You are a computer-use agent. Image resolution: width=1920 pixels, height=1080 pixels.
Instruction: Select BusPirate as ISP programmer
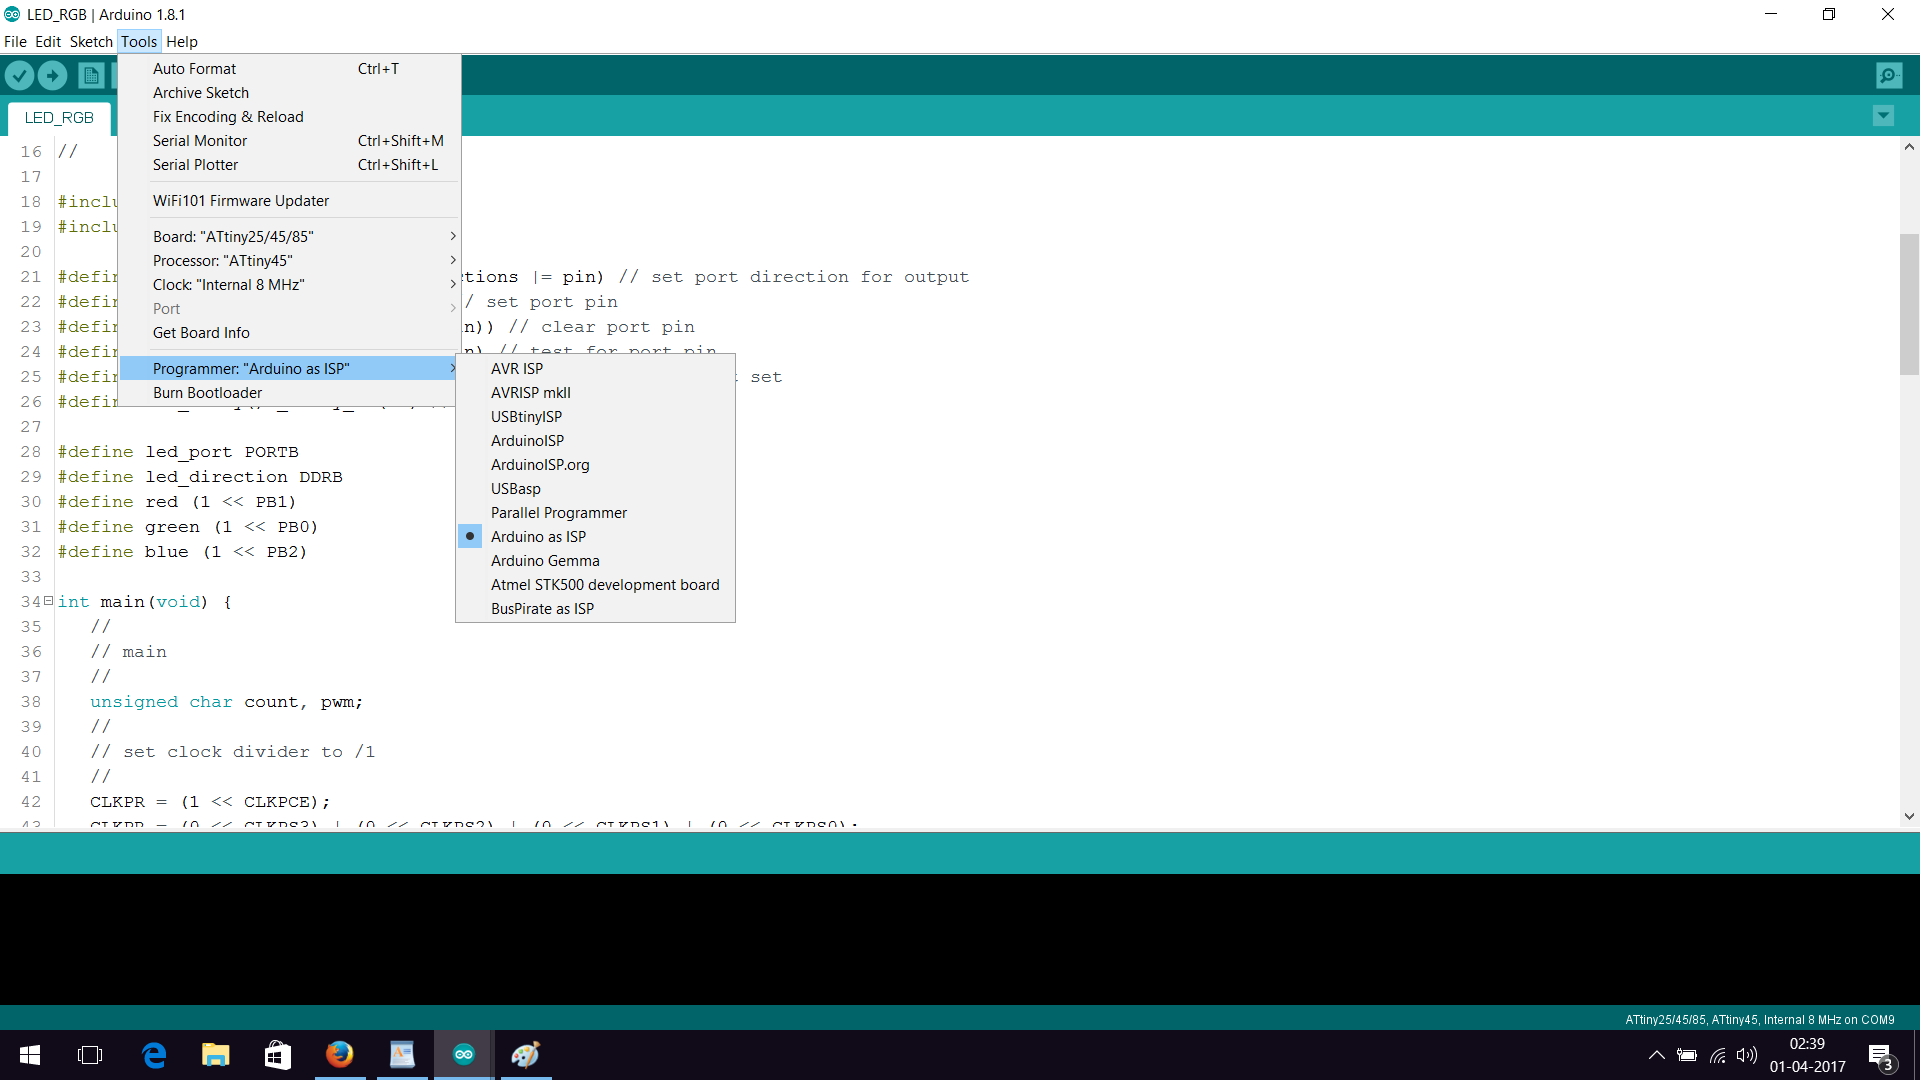(595, 609)
